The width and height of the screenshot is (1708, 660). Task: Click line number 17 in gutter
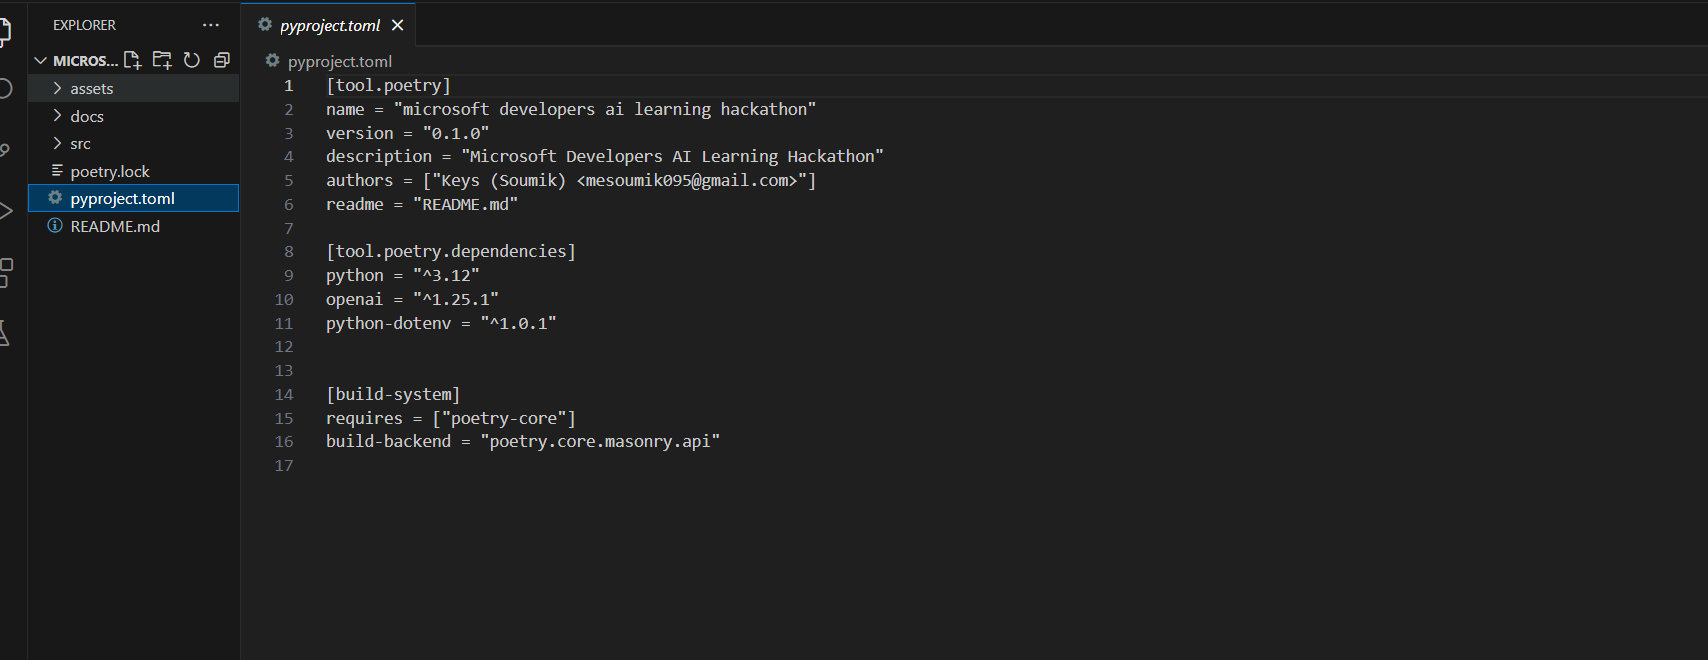[x=284, y=465]
